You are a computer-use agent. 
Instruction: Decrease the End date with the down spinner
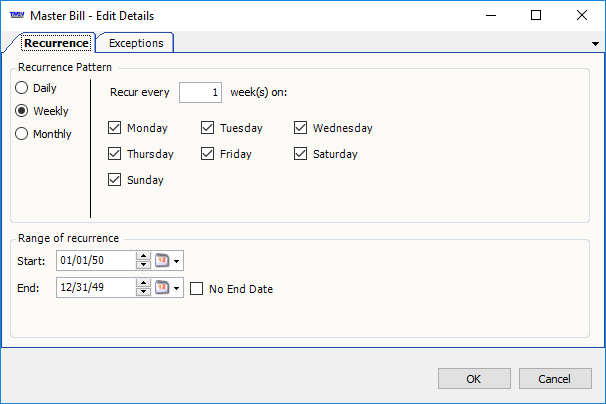pos(143,294)
